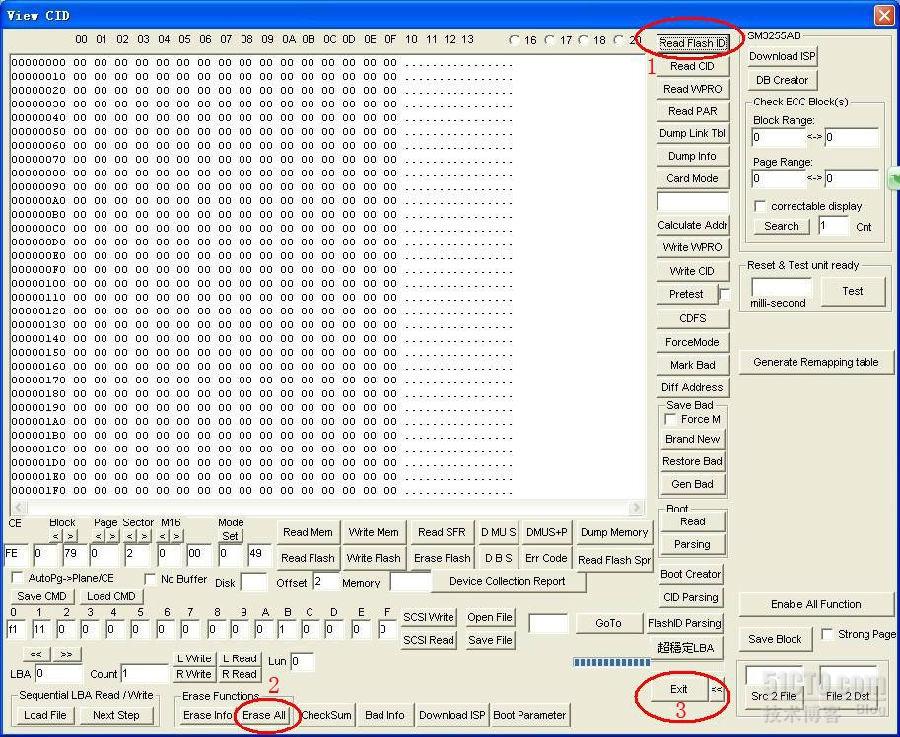Toggle the Strong Page checkbox
Viewport: 900px width, 737px height.
(x=827, y=634)
